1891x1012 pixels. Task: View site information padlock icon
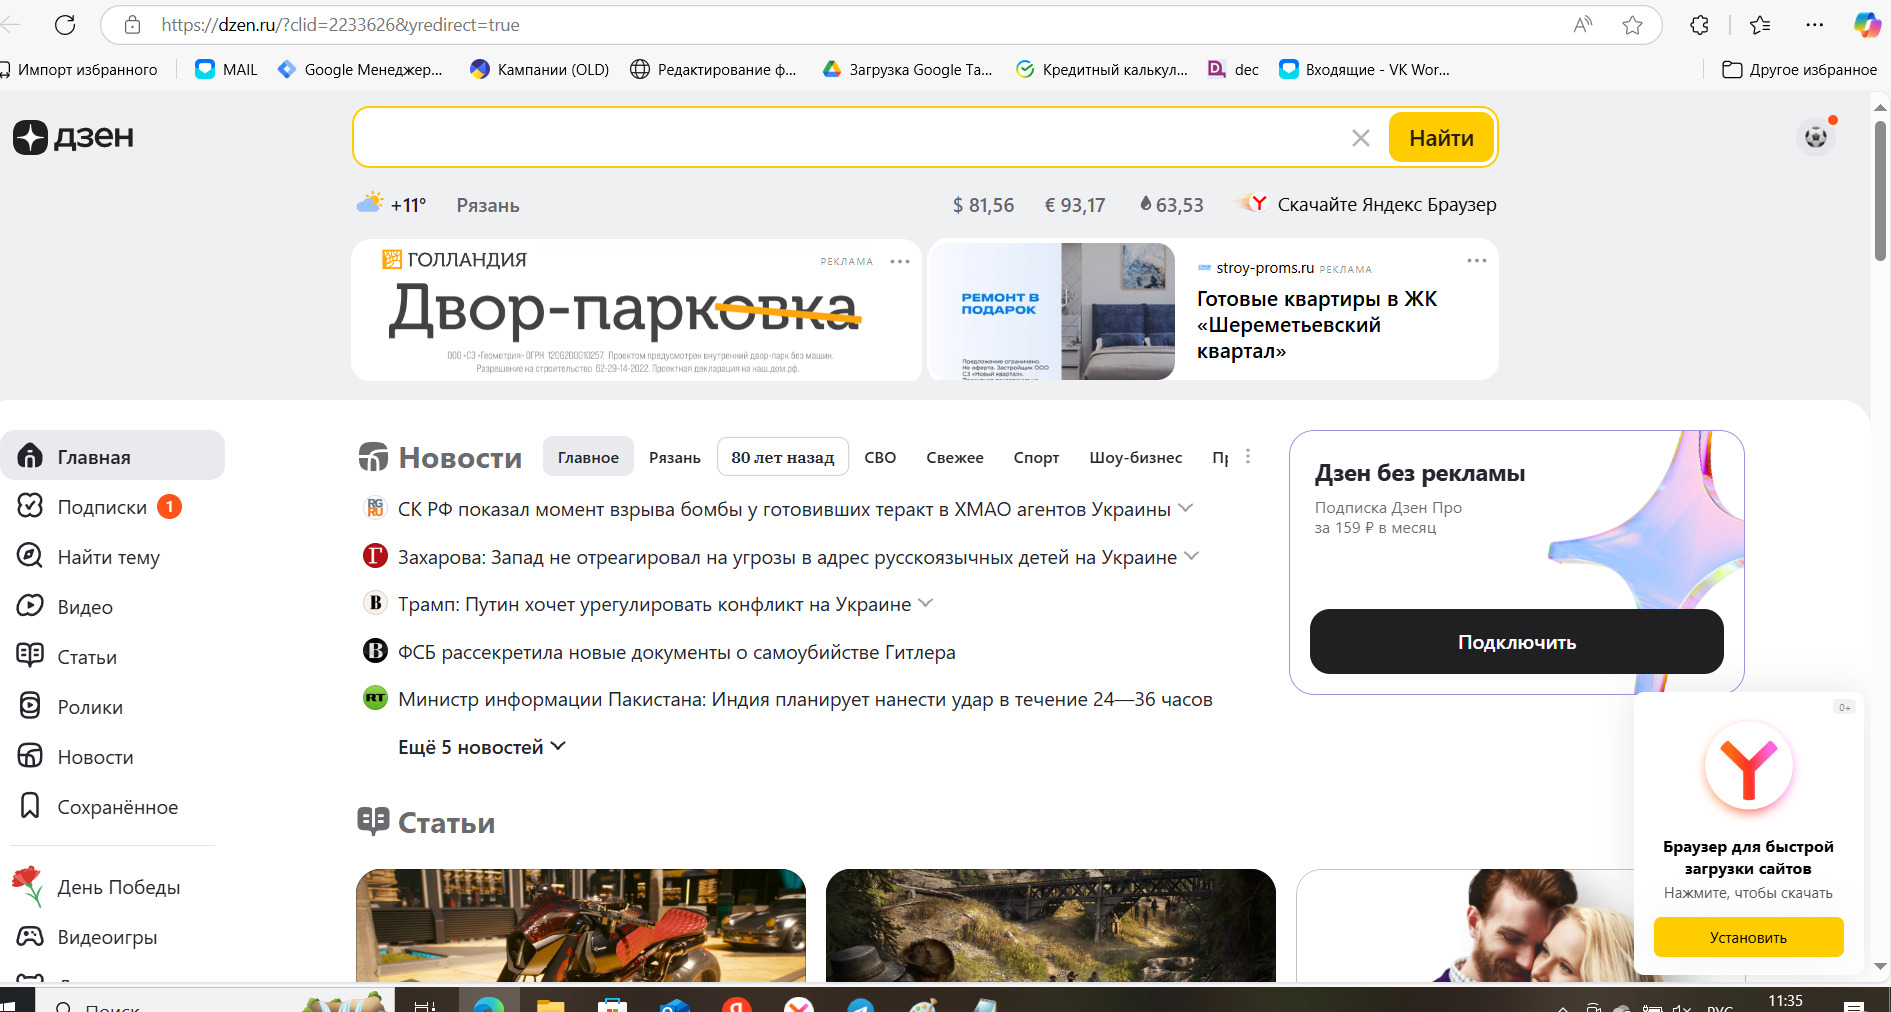coord(132,25)
